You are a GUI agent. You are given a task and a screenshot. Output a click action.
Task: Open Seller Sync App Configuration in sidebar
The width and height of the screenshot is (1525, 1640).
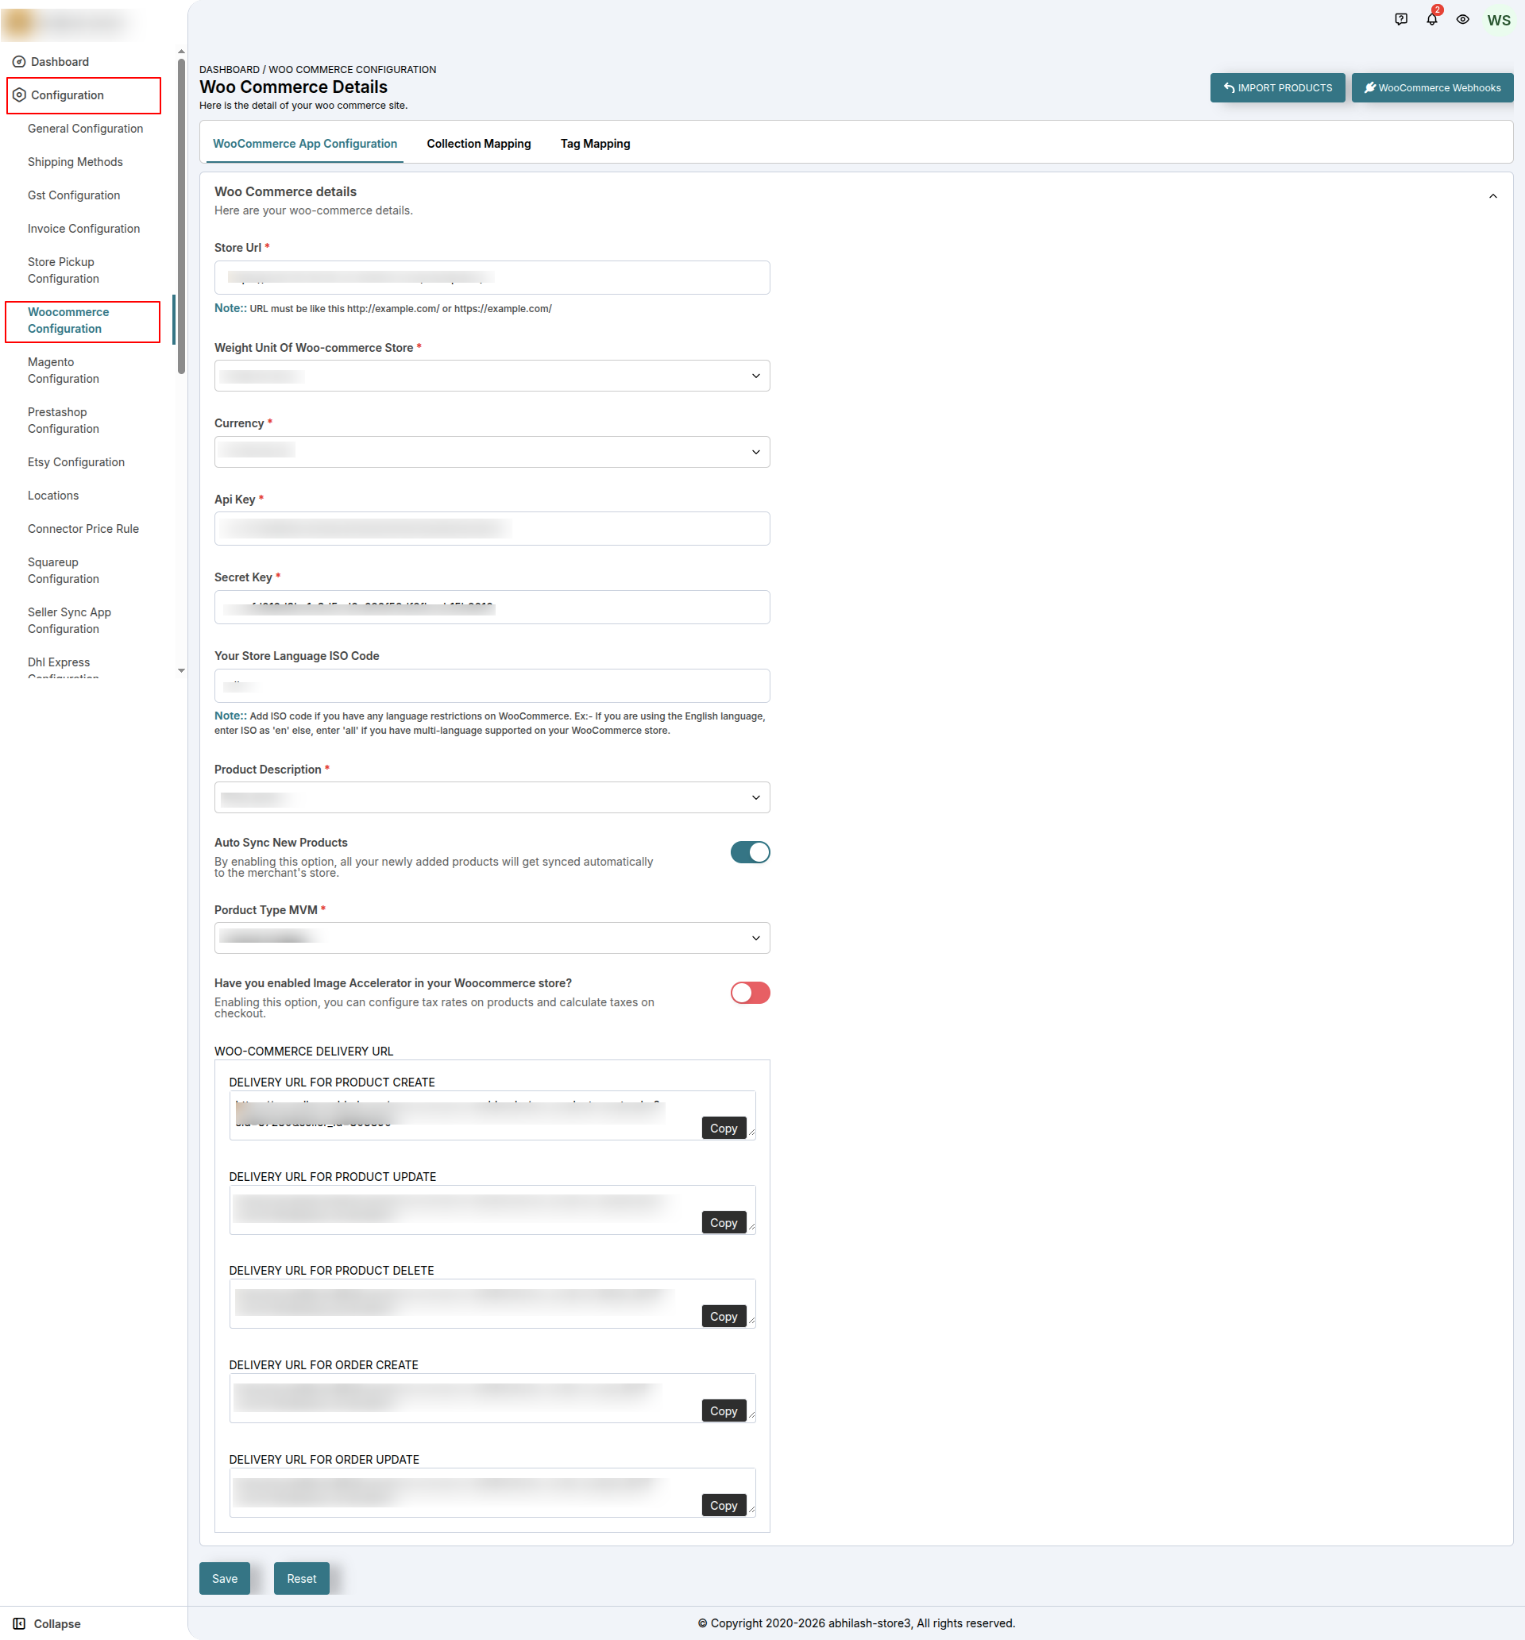point(69,621)
